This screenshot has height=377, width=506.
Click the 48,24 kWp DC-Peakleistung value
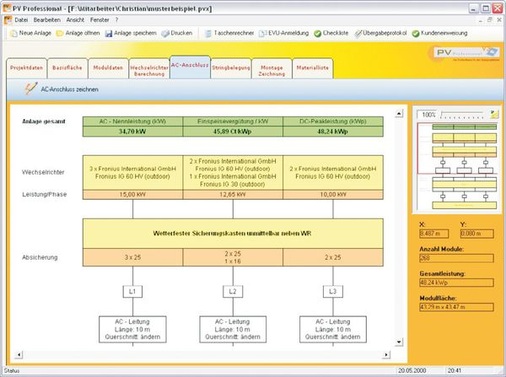click(333, 132)
